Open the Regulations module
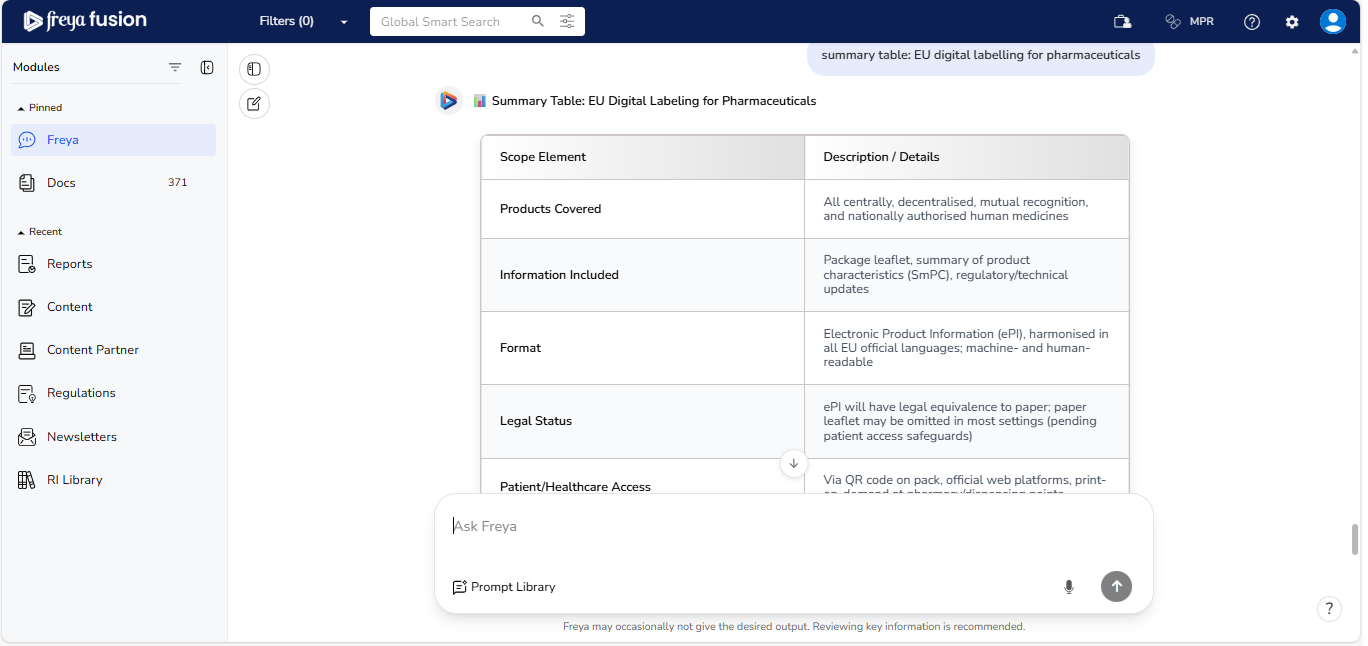The image size is (1368, 646). click(x=80, y=393)
